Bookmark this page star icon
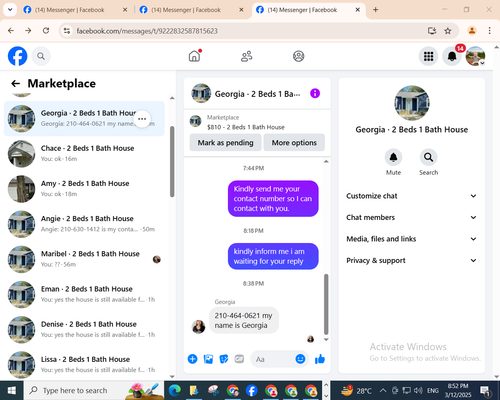The width and height of the screenshot is (500, 400). tap(448, 31)
